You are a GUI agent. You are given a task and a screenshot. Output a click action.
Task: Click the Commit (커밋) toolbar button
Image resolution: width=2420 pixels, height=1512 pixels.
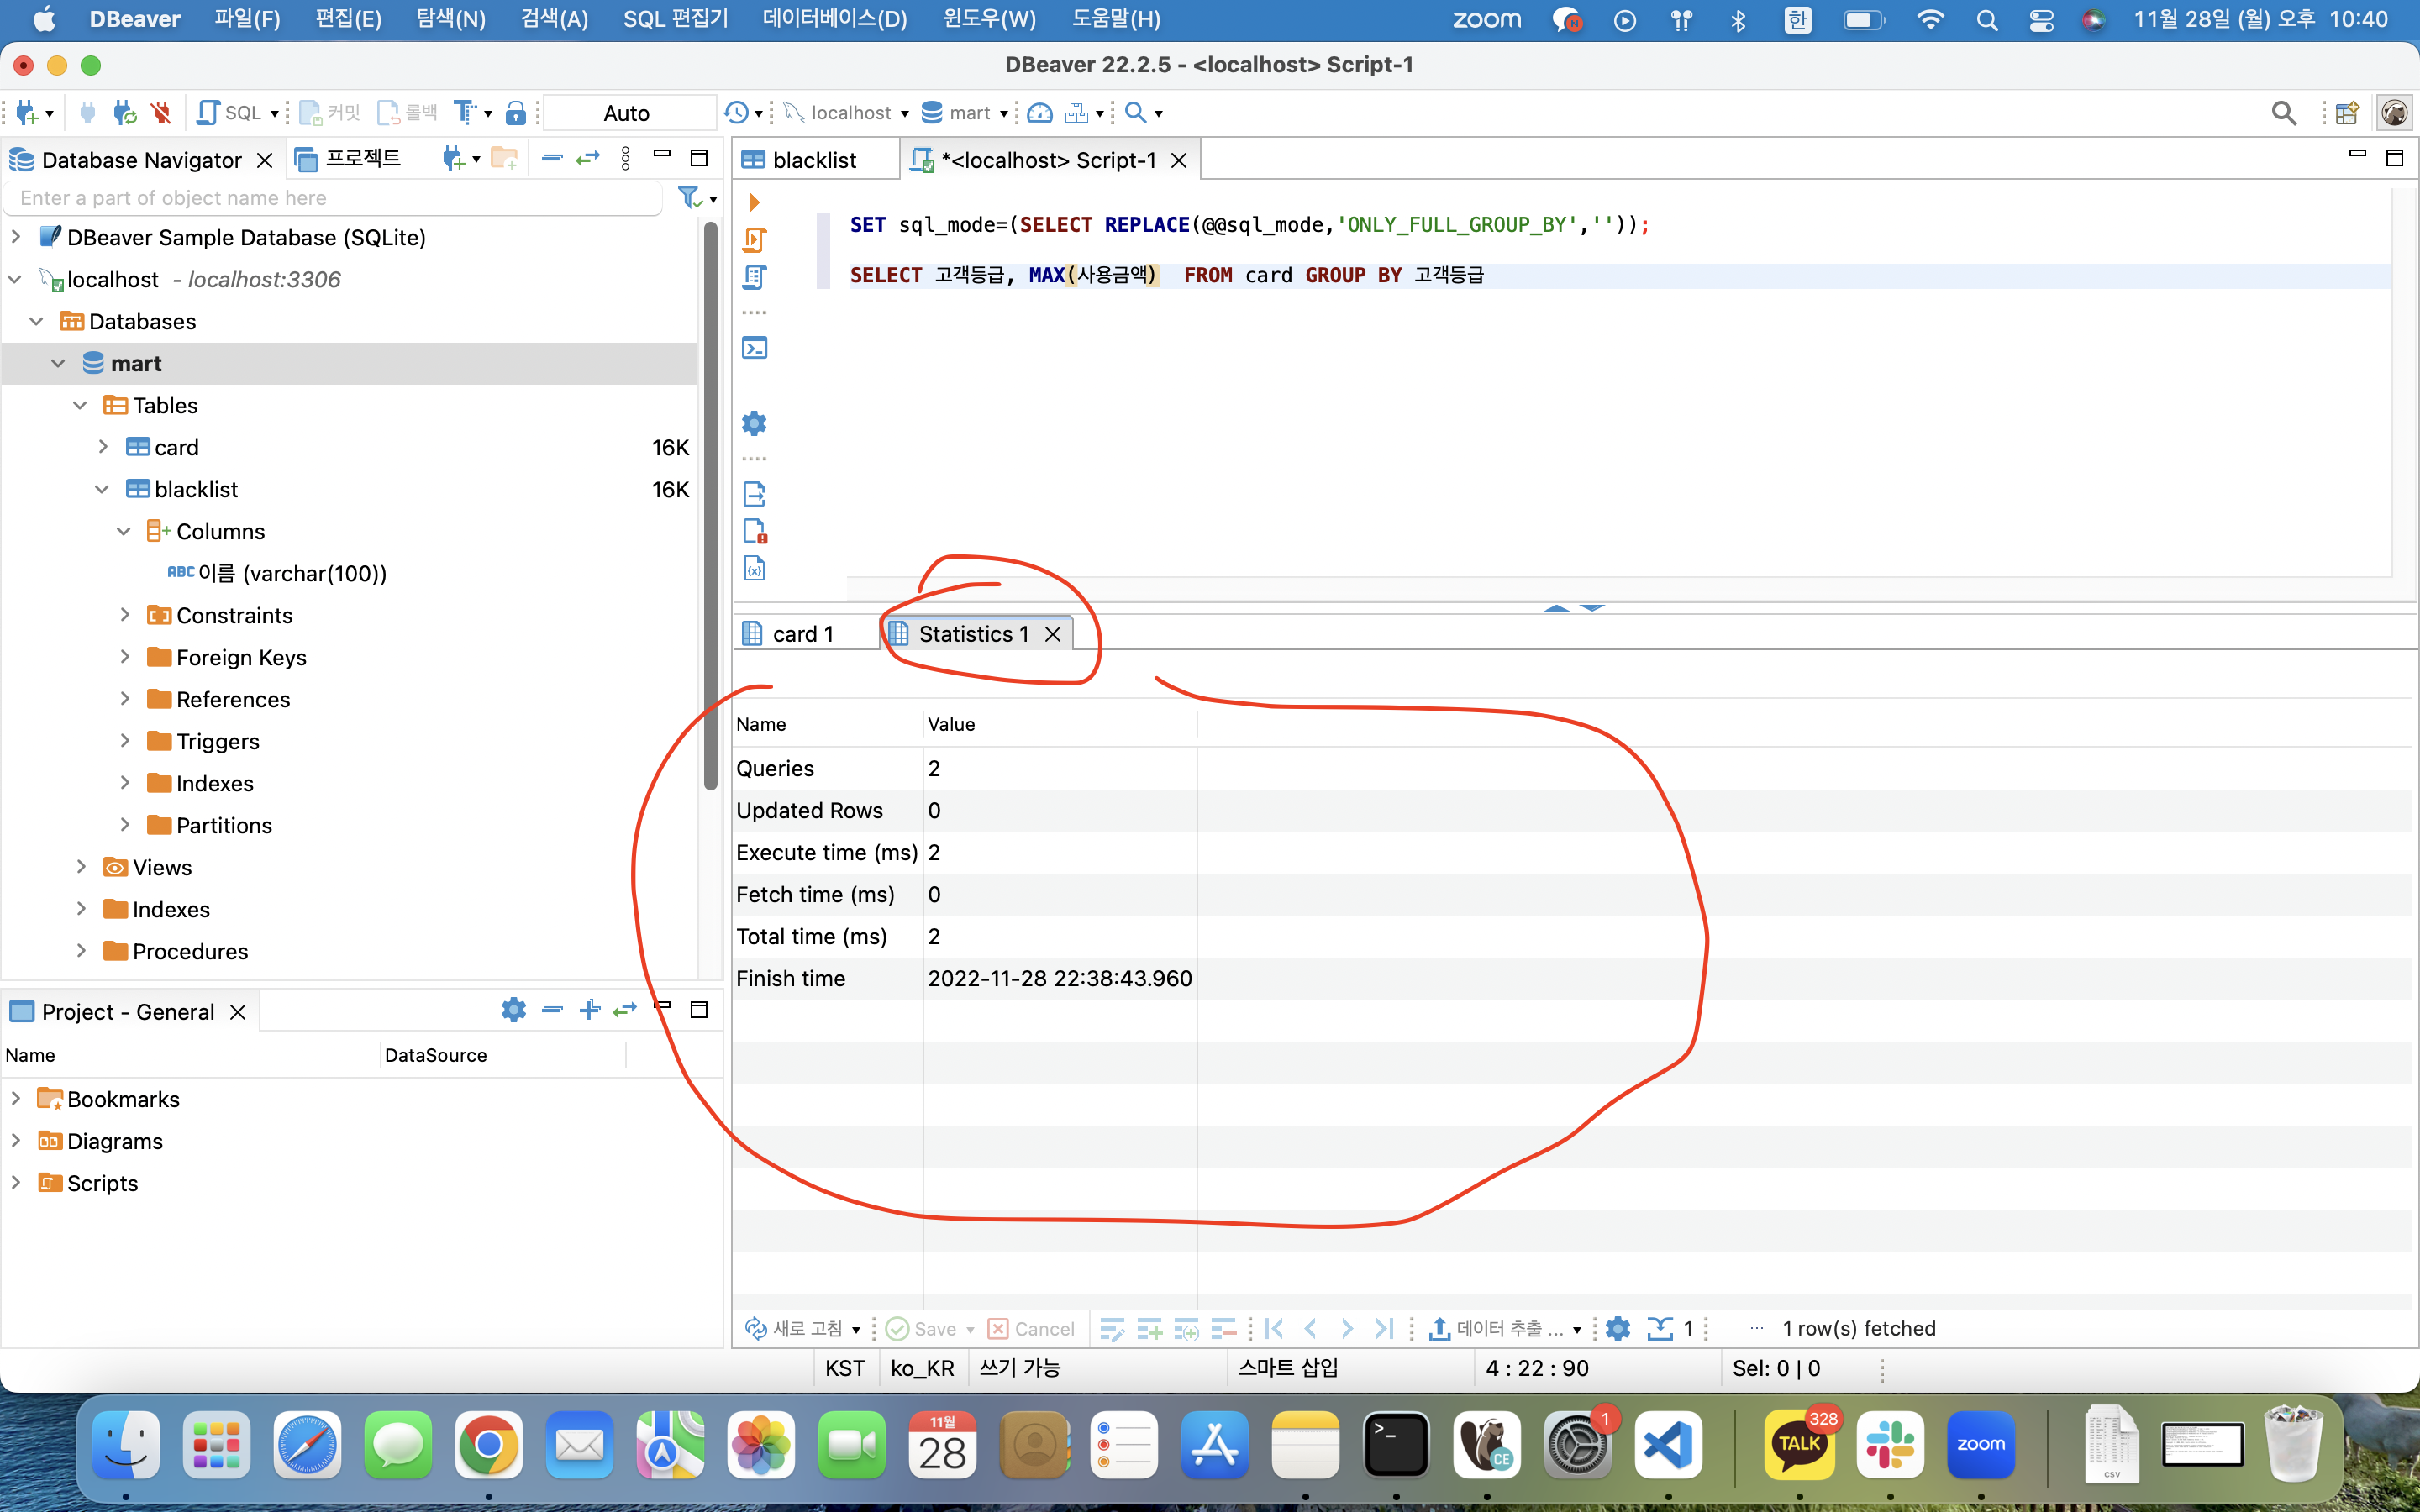pyautogui.click(x=330, y=113)
